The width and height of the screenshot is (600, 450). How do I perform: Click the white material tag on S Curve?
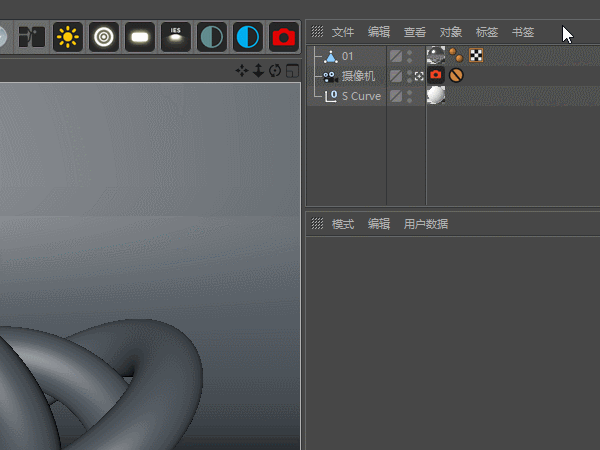436,95
